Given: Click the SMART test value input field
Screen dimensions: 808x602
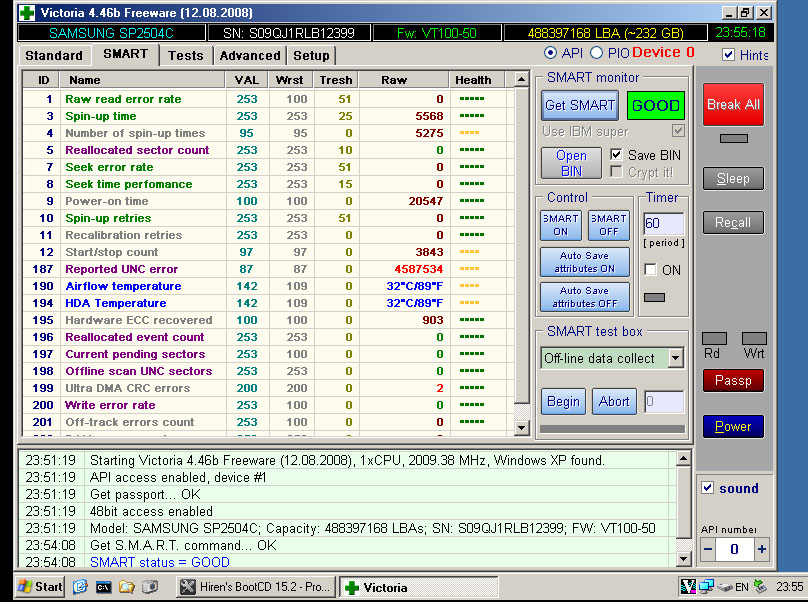Looking at the screenshot, I should (664, 402).
